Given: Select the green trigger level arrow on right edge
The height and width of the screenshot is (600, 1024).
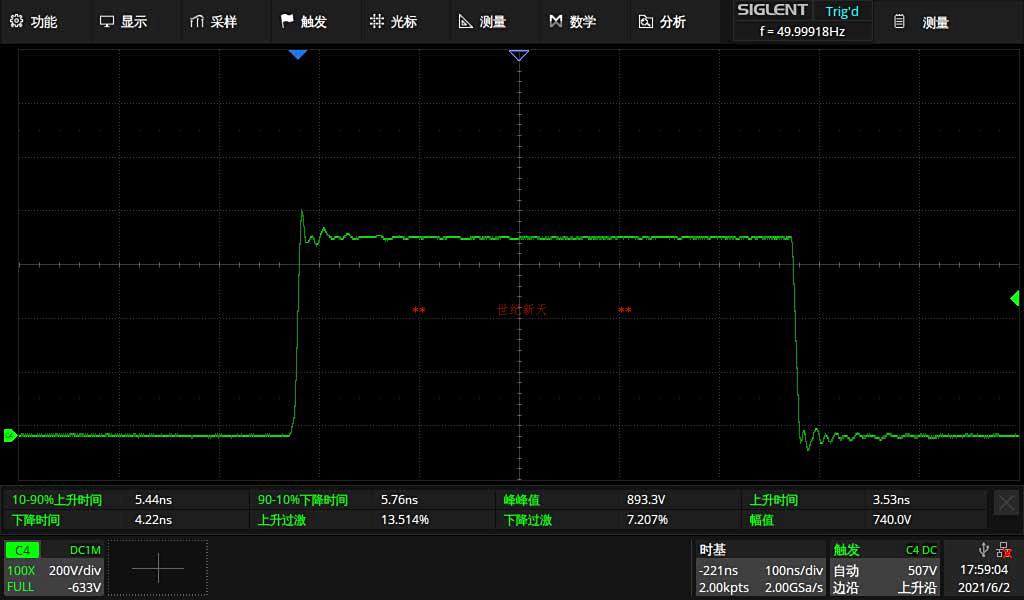Looking at the screenshot, I should 1015,298.
